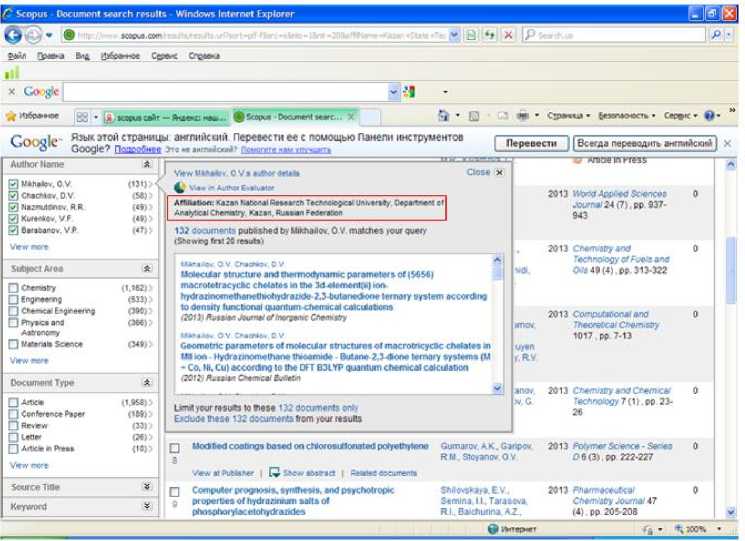Image resolution: width=745 pixels, height=541 pixels.
Task: Collapse the Author Name filter section
Action: pos(147,164)
